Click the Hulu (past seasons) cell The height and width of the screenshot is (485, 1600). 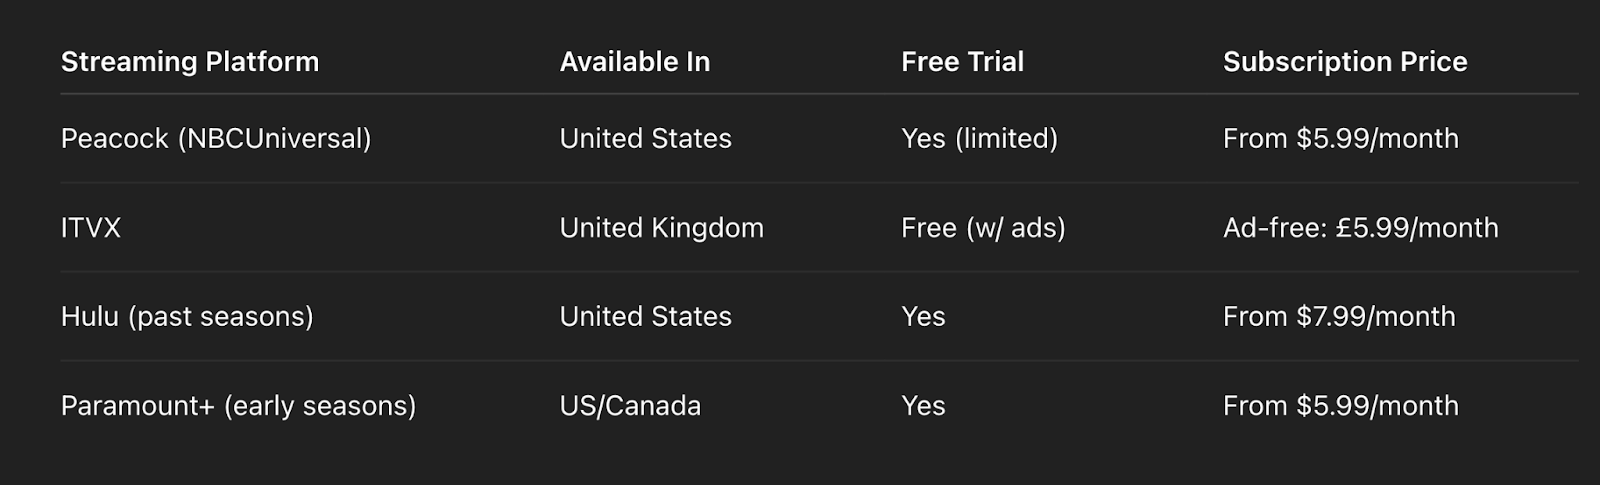coord(187,317)
